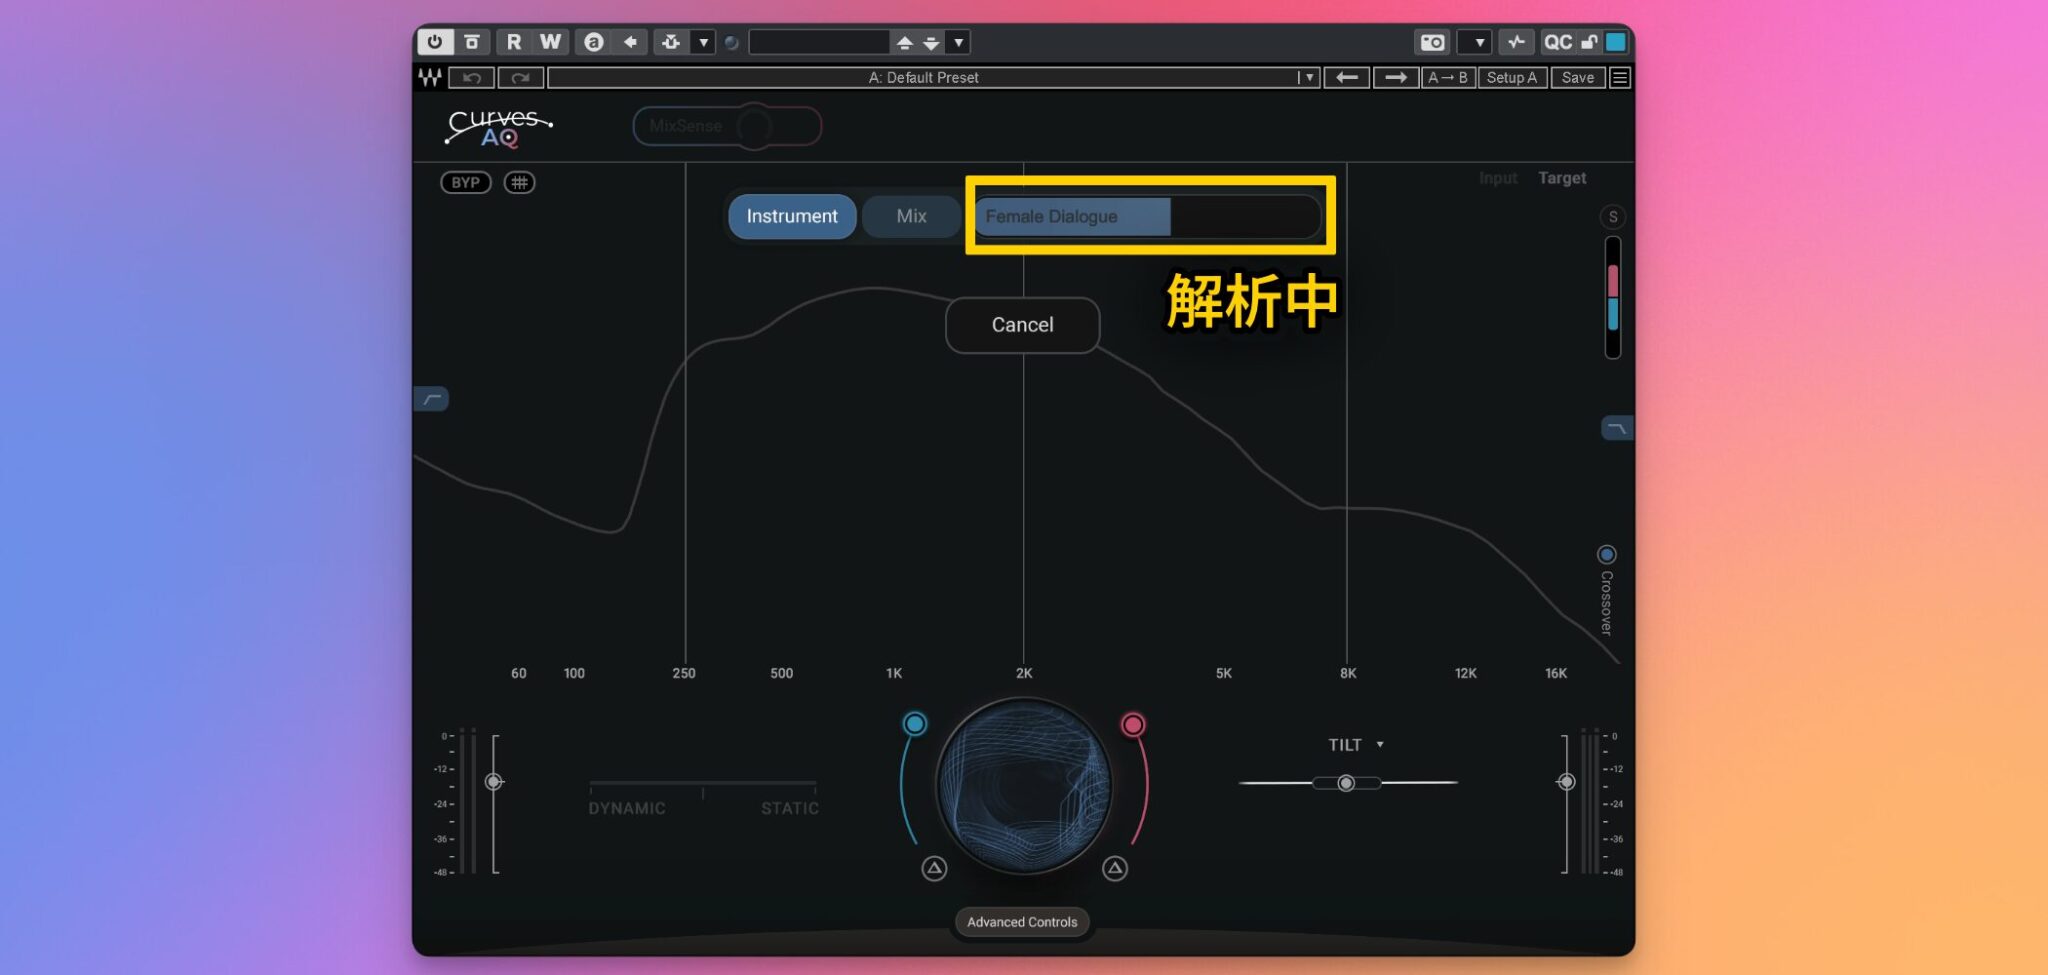Image resolution: width=2048 pixels, height=975 pixels.
Task: Enable the S solo toggle on the right
Action: click(1613, 217)
